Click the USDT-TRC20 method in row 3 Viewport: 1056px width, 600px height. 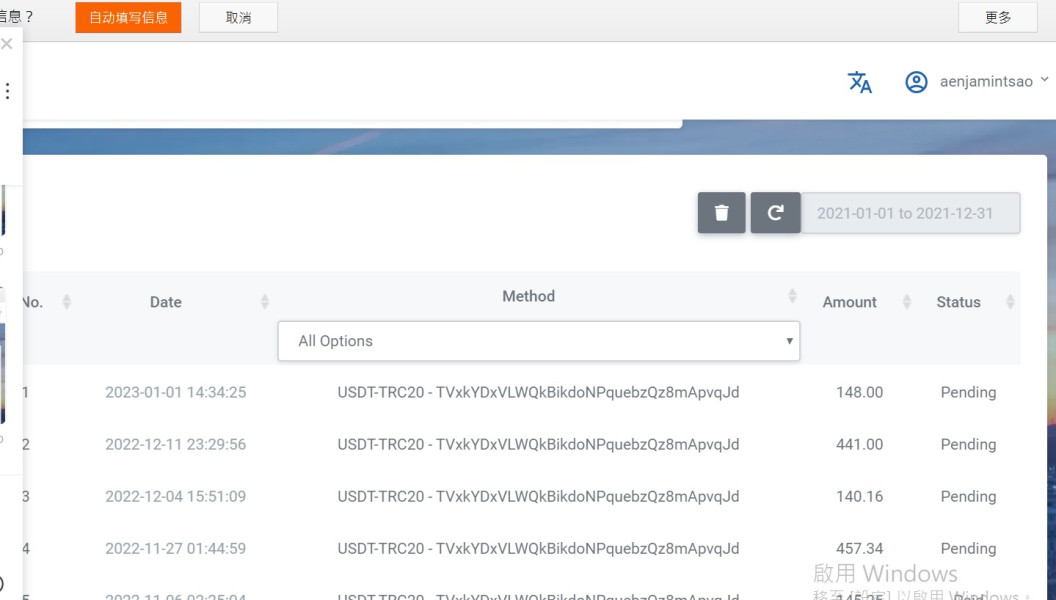coord(538,496)
